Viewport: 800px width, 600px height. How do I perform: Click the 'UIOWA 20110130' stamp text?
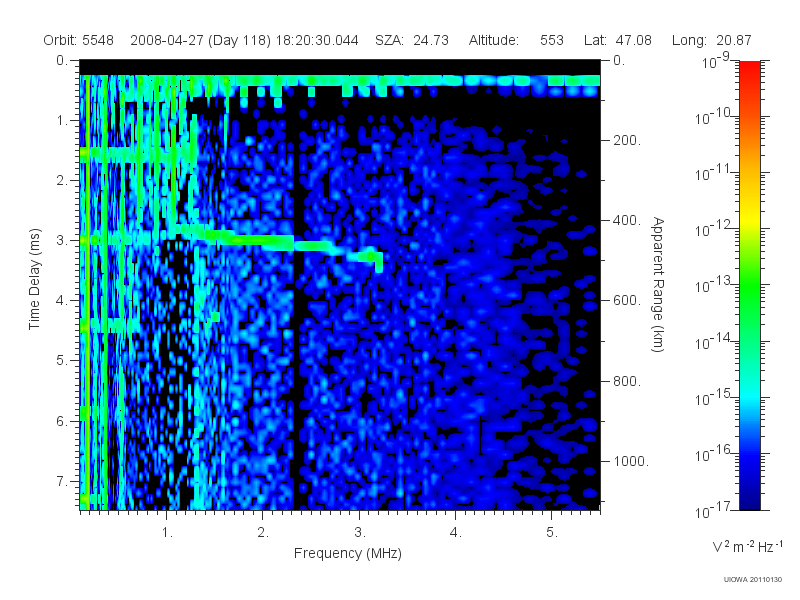[x=753, y=580]
